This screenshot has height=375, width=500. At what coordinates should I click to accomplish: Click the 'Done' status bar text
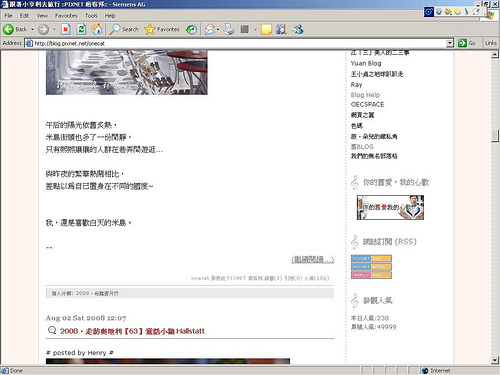[16, 371]
